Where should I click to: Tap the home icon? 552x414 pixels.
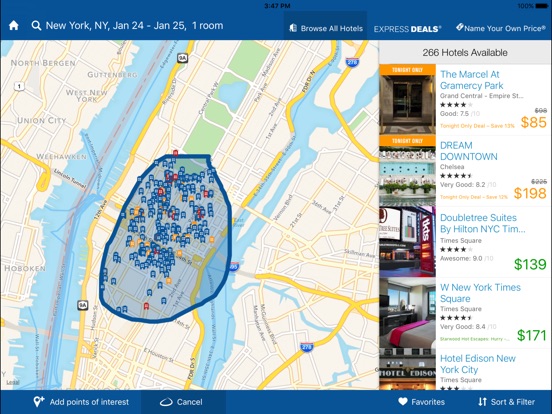(14, 26)
